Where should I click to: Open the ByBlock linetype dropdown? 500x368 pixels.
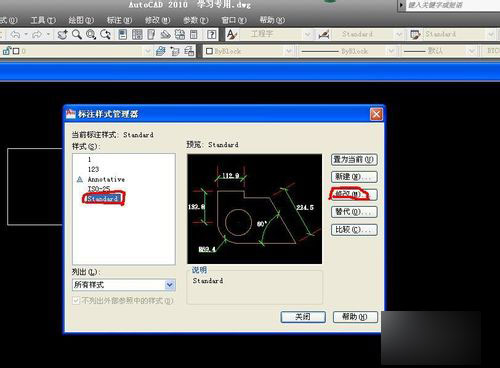coord(391,51)
